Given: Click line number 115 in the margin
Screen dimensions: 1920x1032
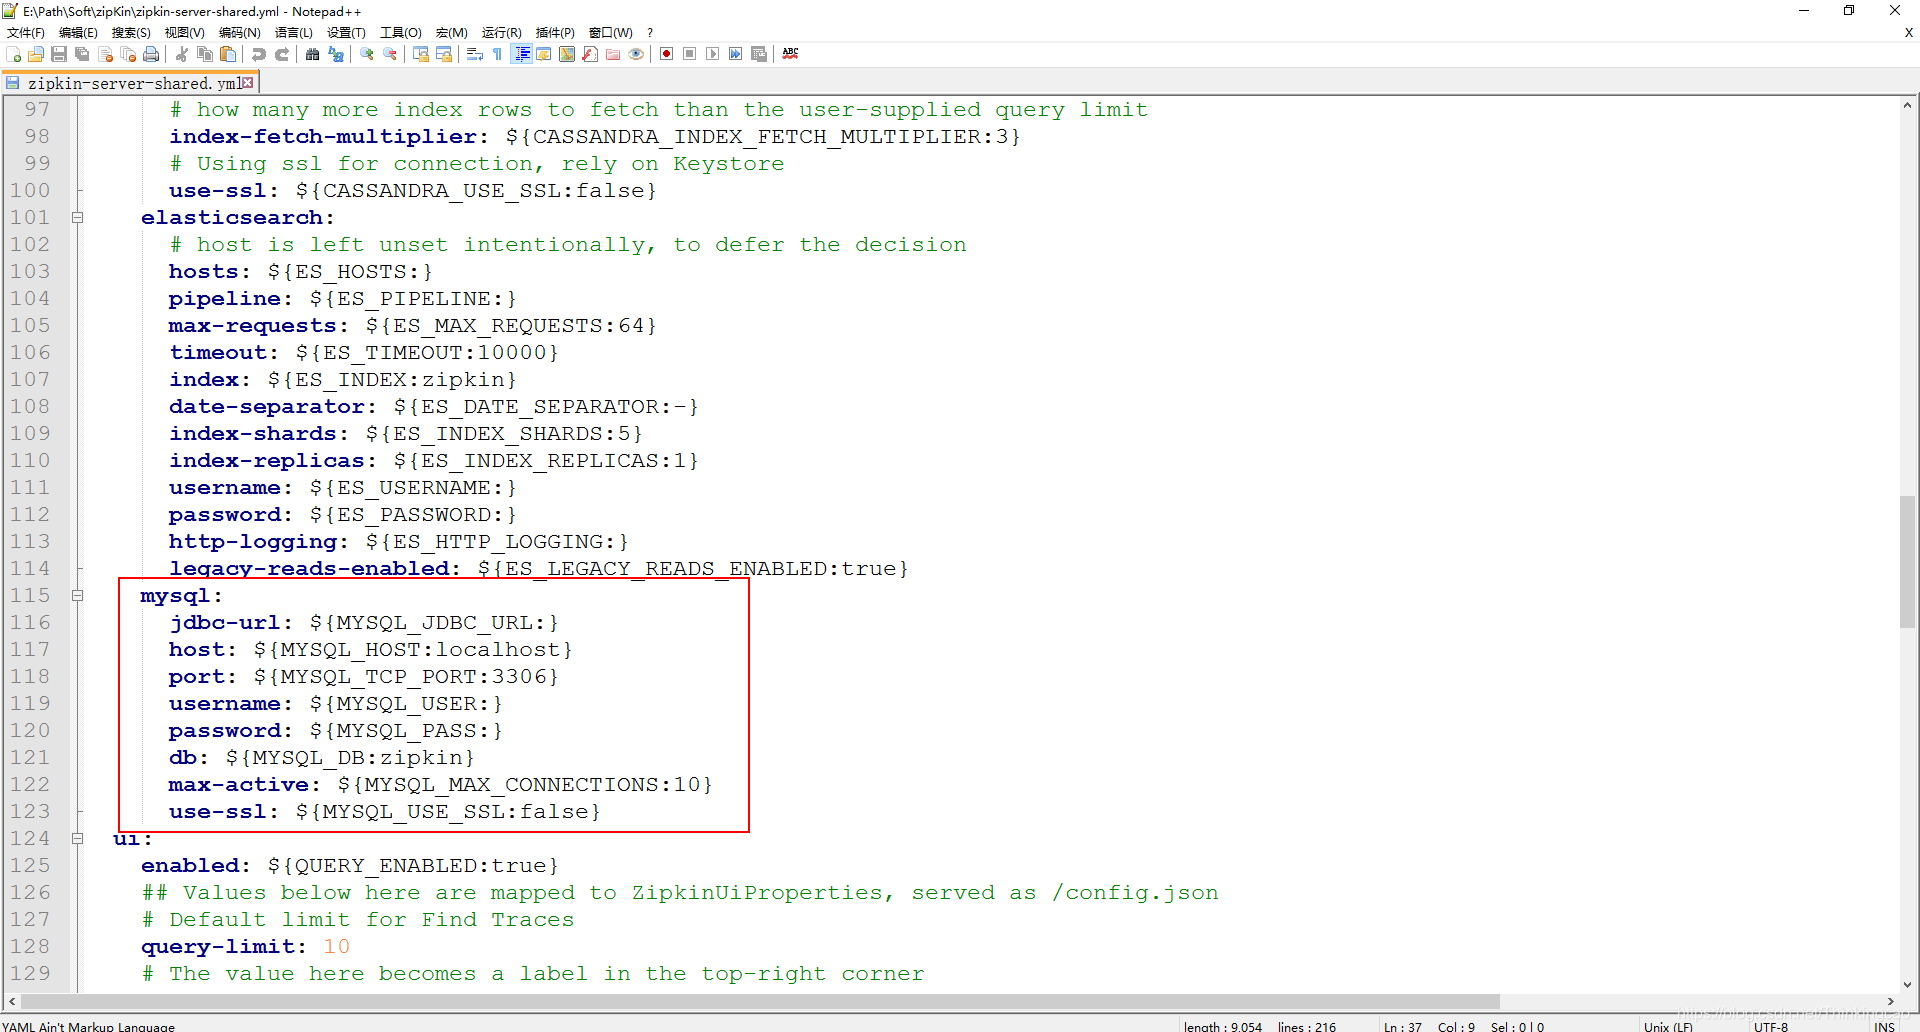Looking at the screenshot, I should pyautogui.click(x=30, y=595).
